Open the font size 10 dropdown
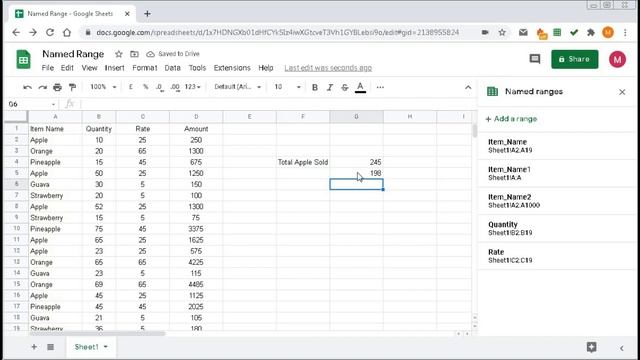The image size is (640, 360). tap(287, 87)
